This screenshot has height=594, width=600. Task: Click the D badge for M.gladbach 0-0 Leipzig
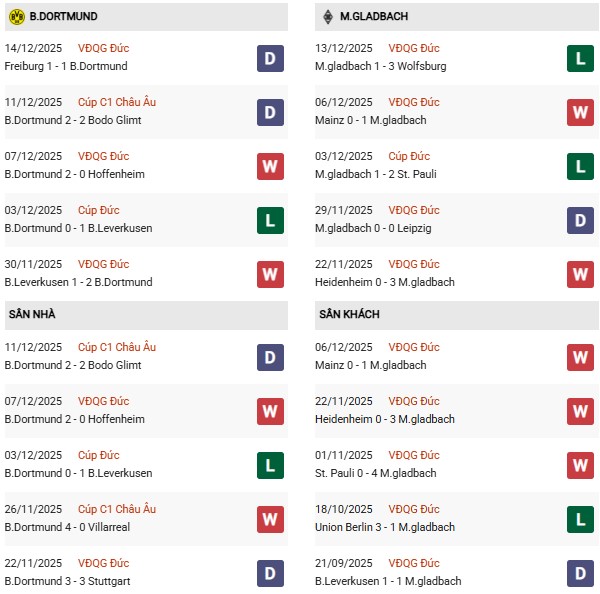point(581,220)
